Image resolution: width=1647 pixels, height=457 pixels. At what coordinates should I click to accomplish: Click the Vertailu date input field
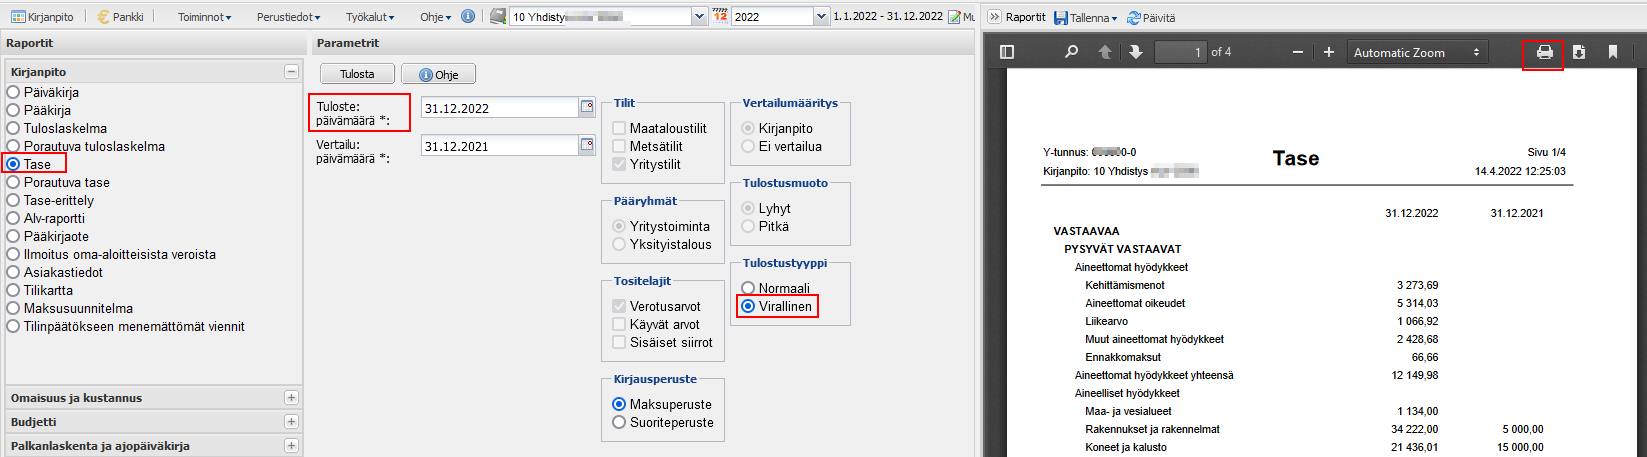pos(500,146)
